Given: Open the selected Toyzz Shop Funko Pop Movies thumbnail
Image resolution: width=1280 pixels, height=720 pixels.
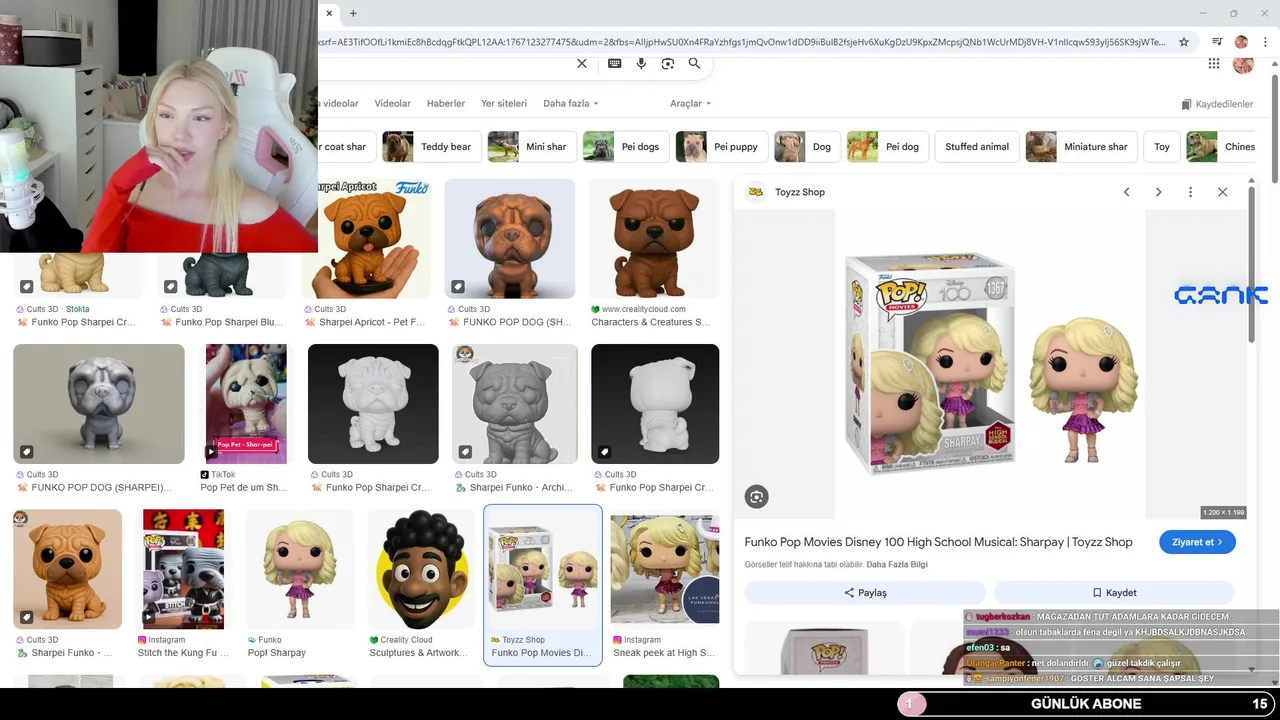Looking at the screenshot, I should coord(543,569).
